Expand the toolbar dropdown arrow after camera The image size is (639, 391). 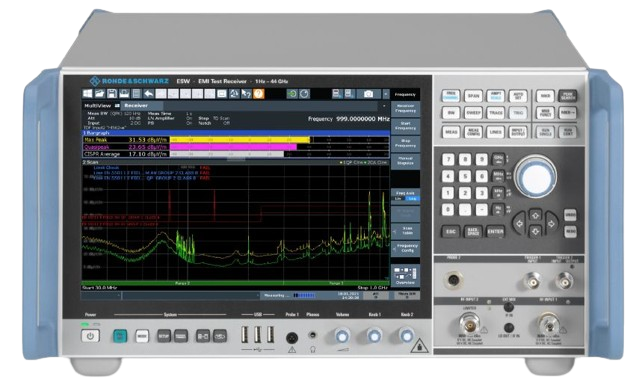[386, 94]
